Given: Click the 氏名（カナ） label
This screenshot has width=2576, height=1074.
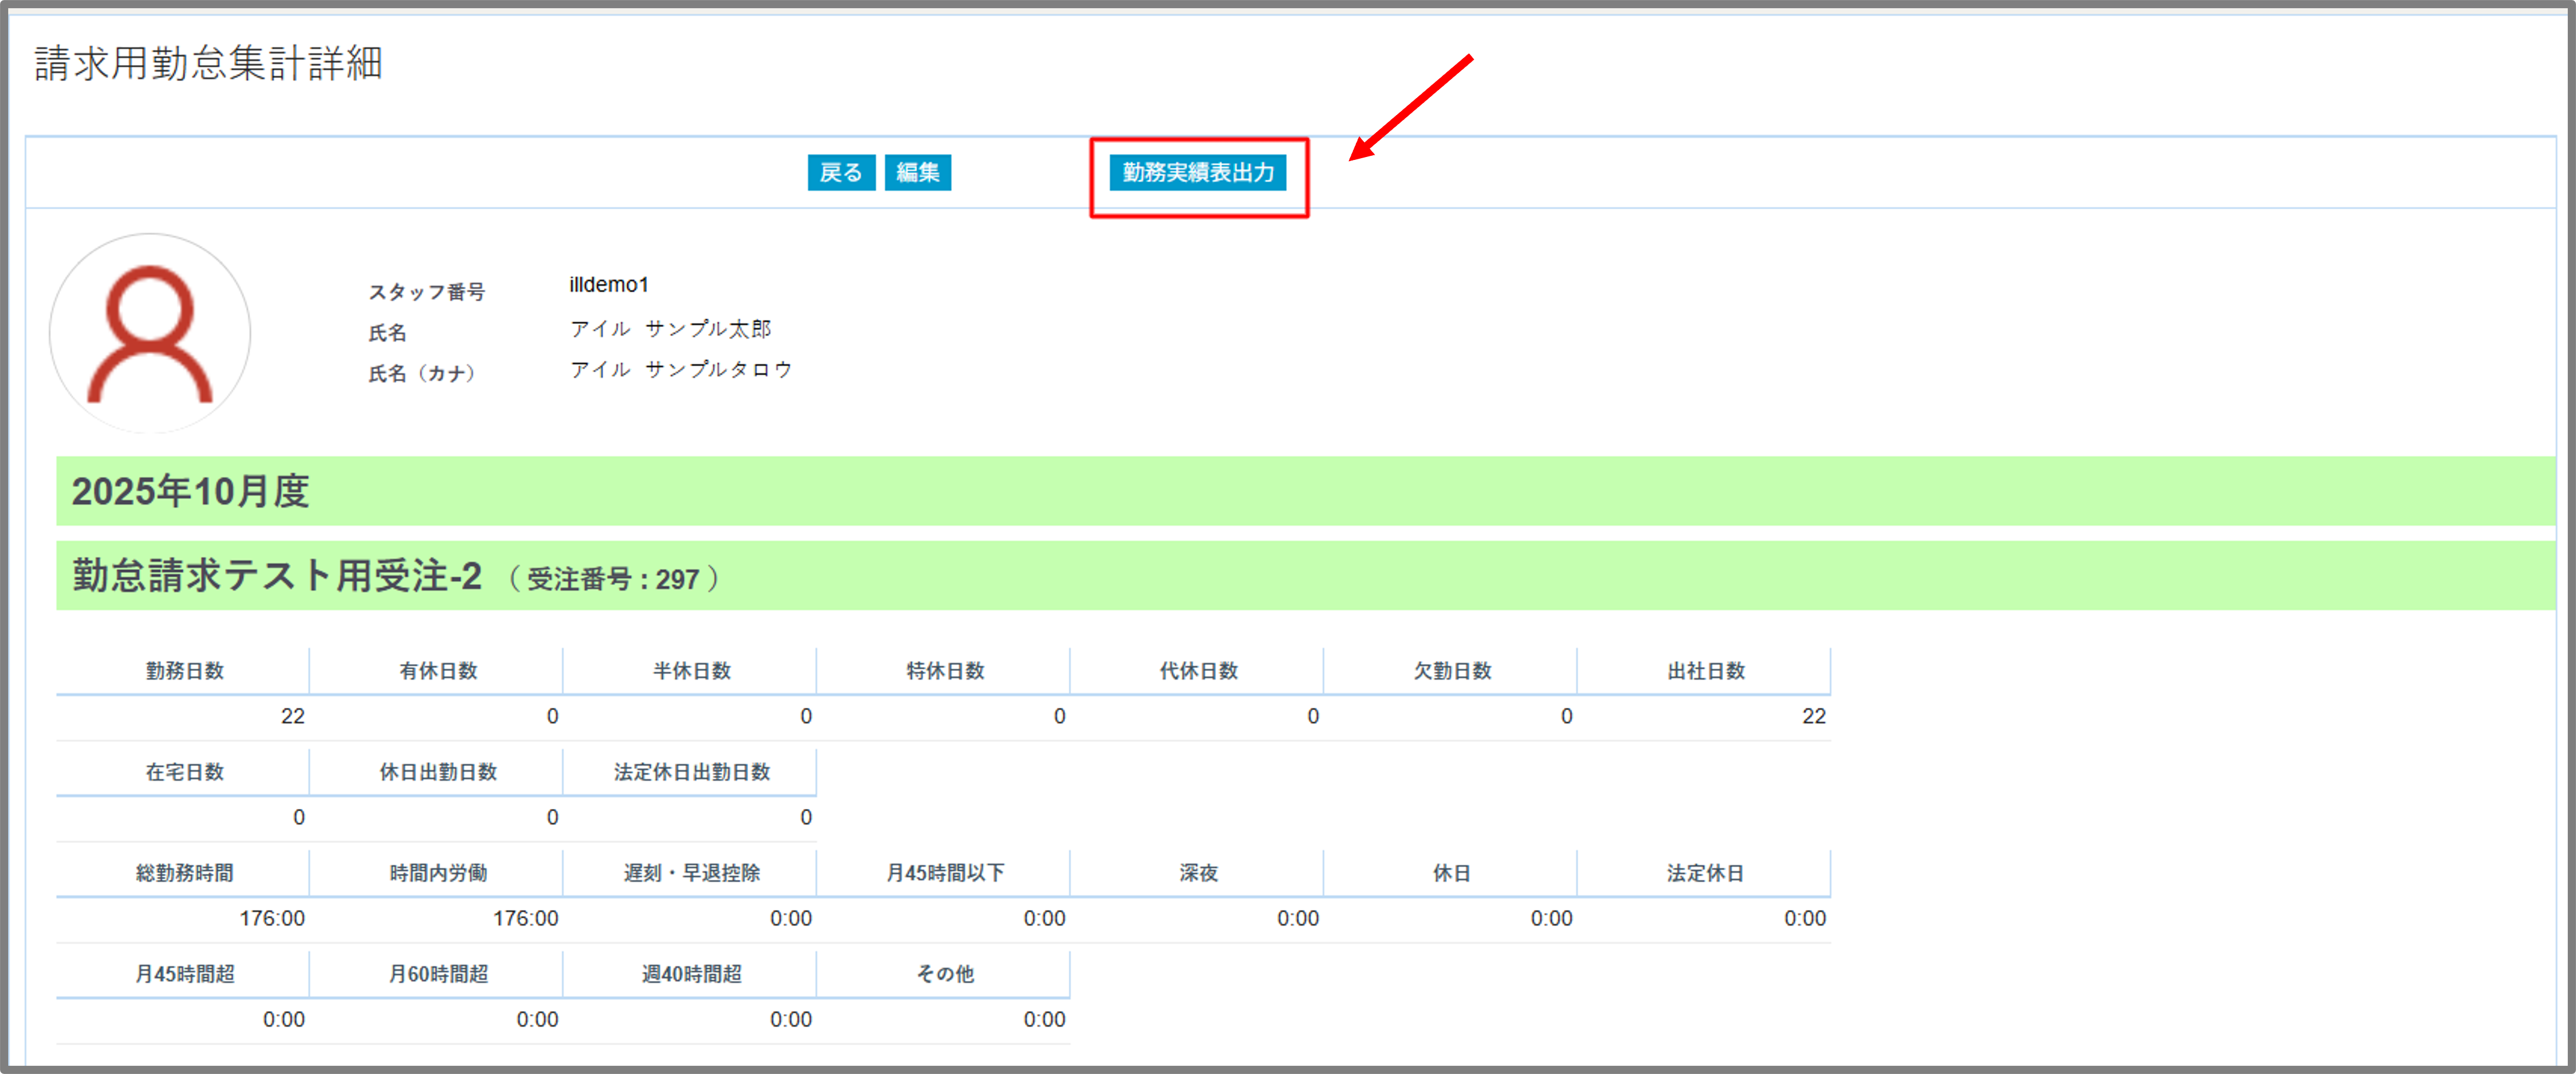Looking at the screenshot, I should [x=424, y=373].
